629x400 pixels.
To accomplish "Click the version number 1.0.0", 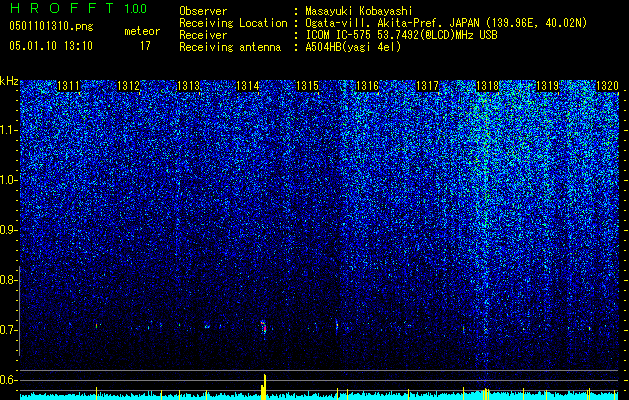I will 136,9.
